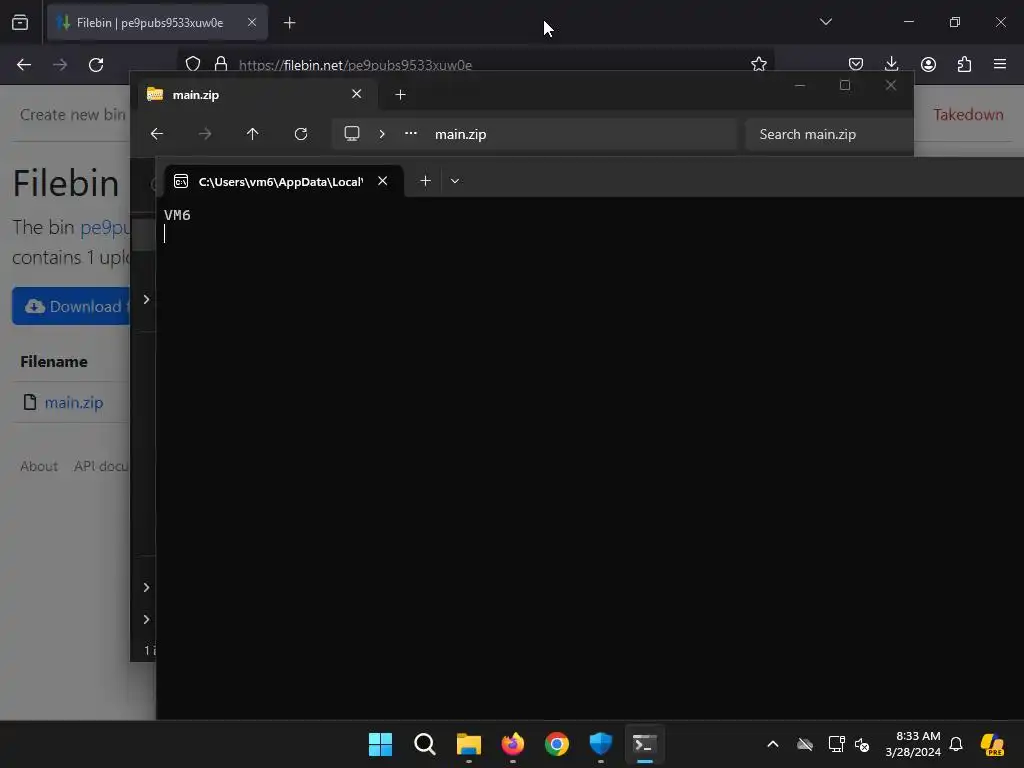This screenshot has height=768, width=1024.
Task: Bookmark this page with the star
Action: (x=758, y=64)
